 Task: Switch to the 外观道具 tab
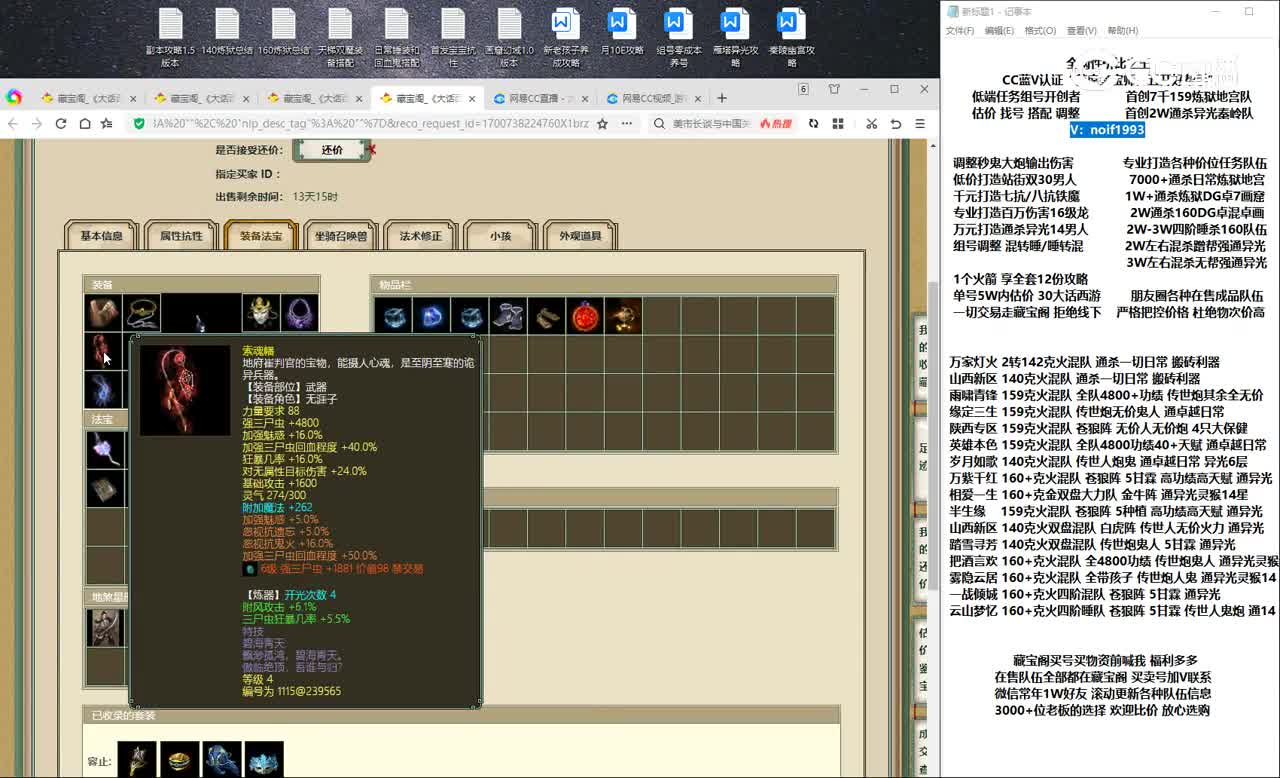(581, 236)
